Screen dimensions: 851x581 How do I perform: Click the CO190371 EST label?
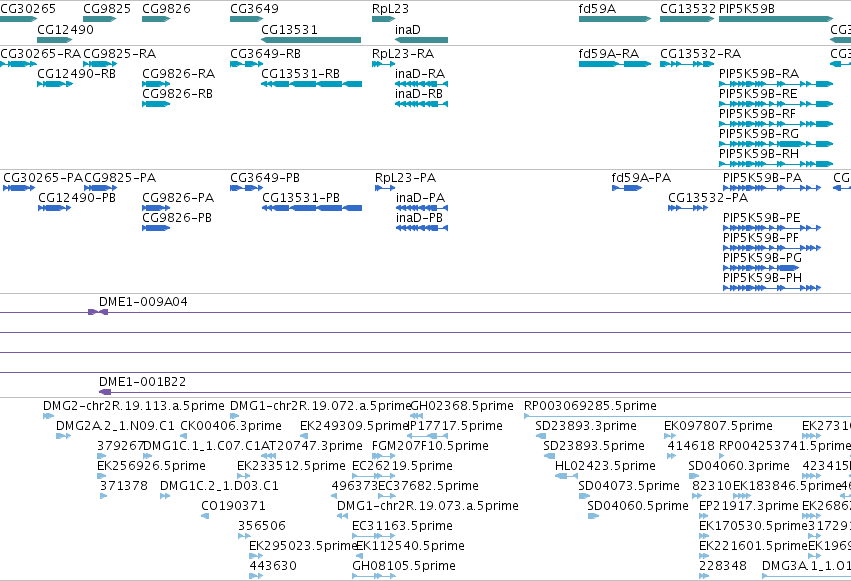click(233, 506)
